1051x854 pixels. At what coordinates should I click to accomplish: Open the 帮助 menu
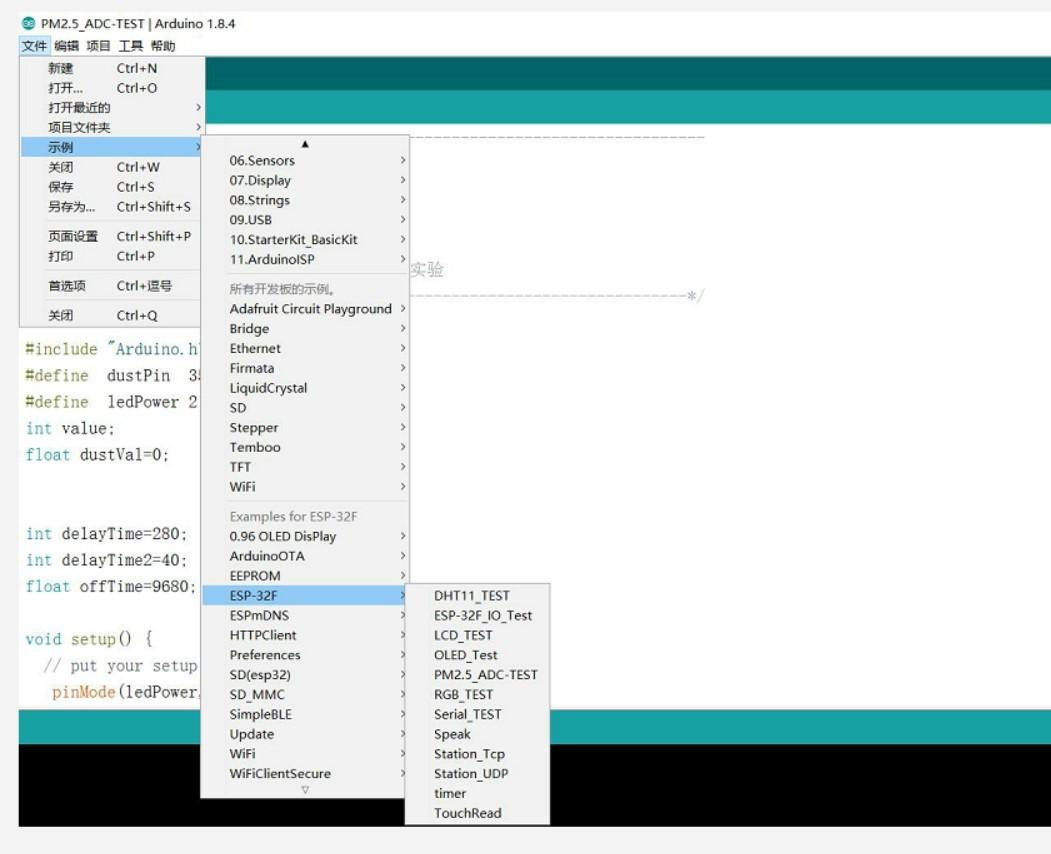162,46
